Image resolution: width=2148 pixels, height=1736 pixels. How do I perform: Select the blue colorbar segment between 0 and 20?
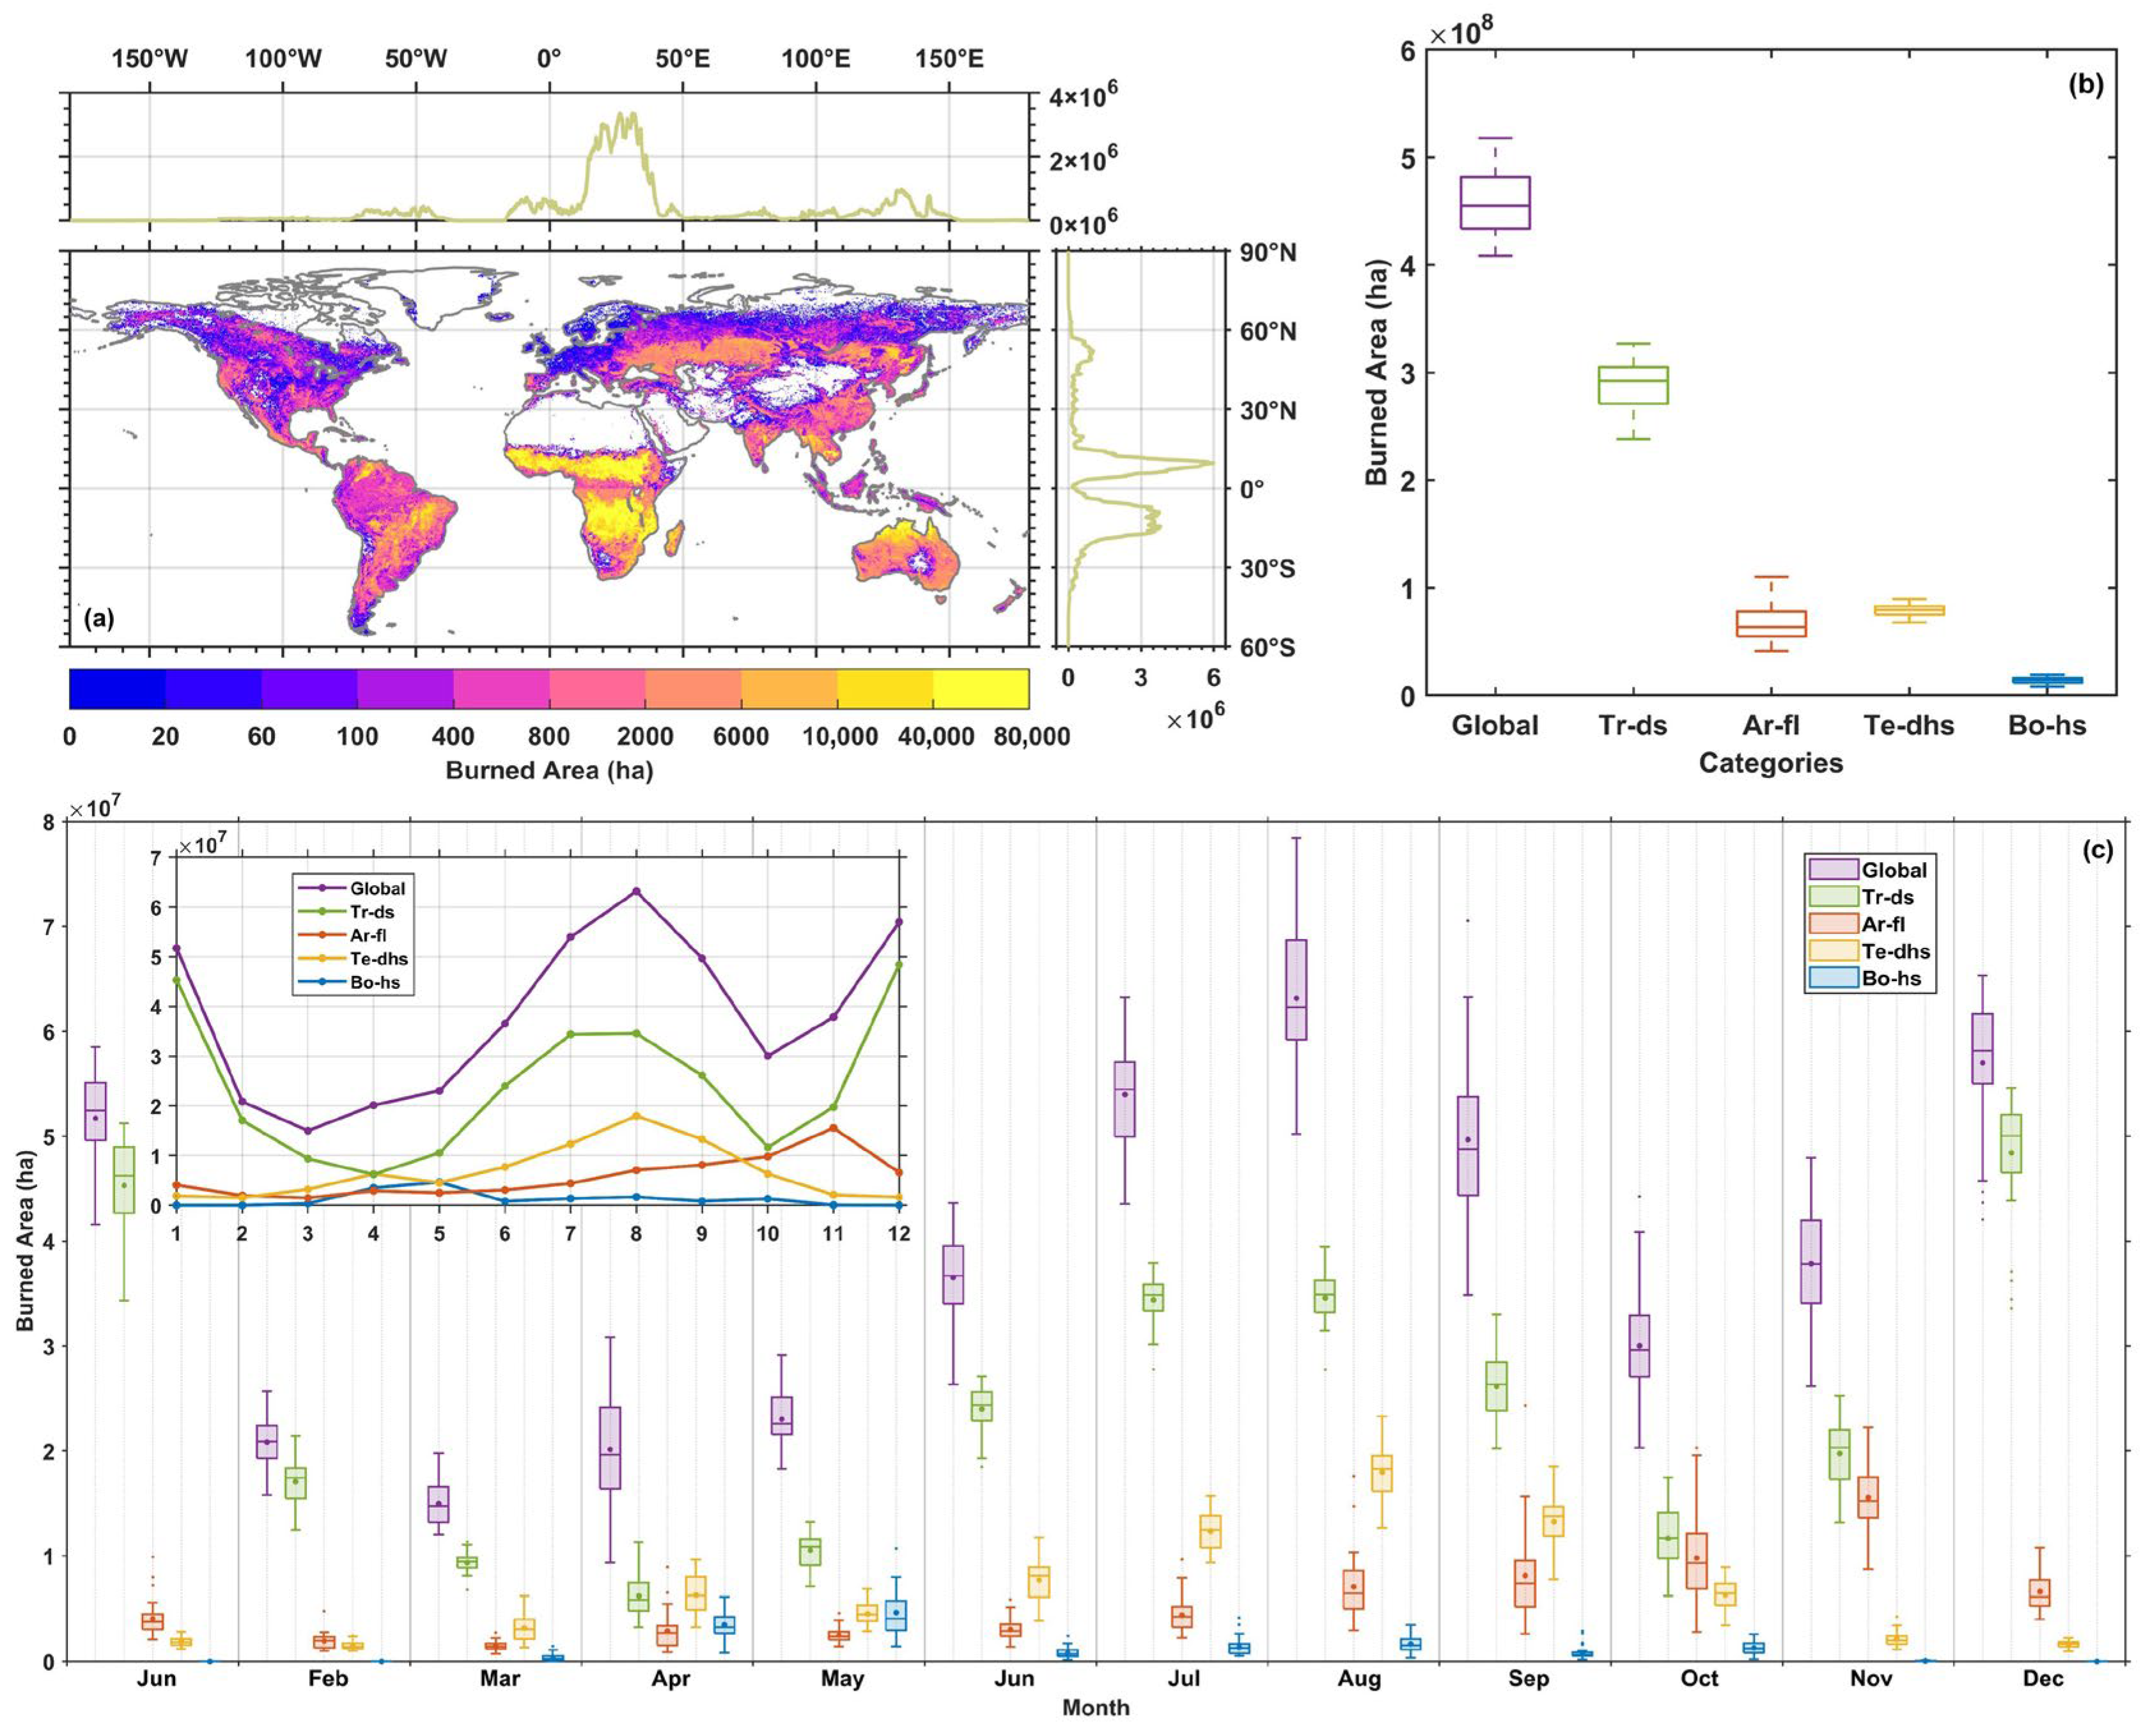[117, 689]
